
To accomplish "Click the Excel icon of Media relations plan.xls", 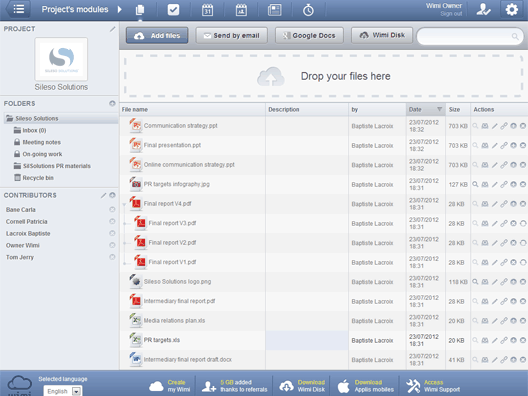I will click(135, 320).
